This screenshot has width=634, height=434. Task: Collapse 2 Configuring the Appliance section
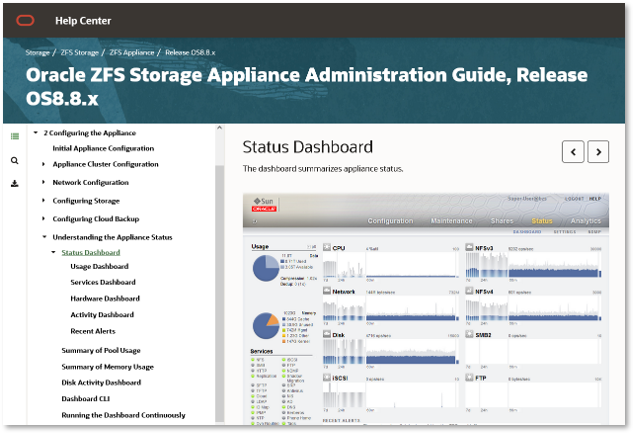(x=36, y=133)
